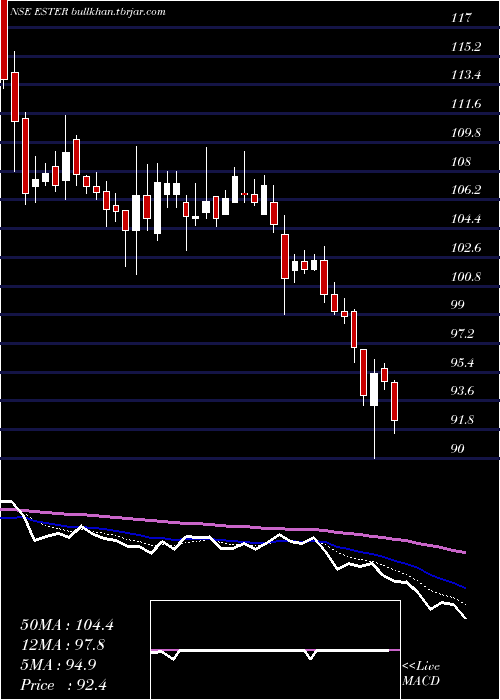
Task: Click the 117 price axis label
Action: 462,19
